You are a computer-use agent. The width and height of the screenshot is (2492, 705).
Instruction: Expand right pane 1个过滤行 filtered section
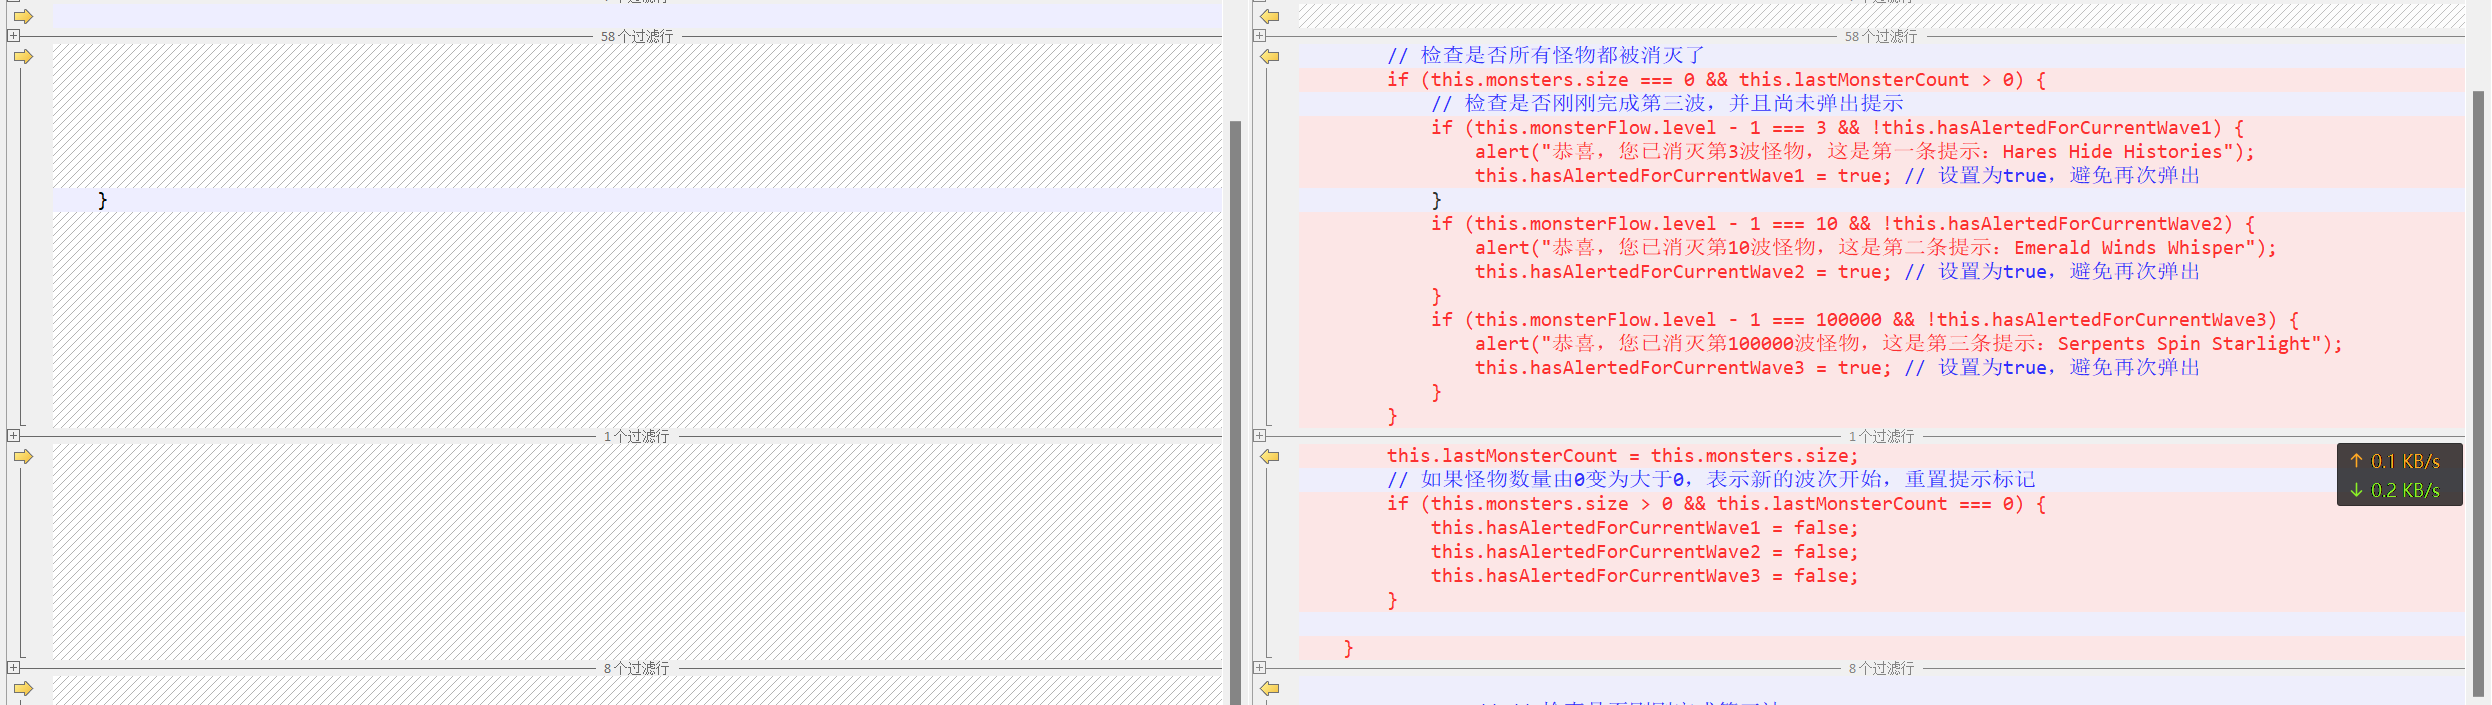coord(1259,435)
